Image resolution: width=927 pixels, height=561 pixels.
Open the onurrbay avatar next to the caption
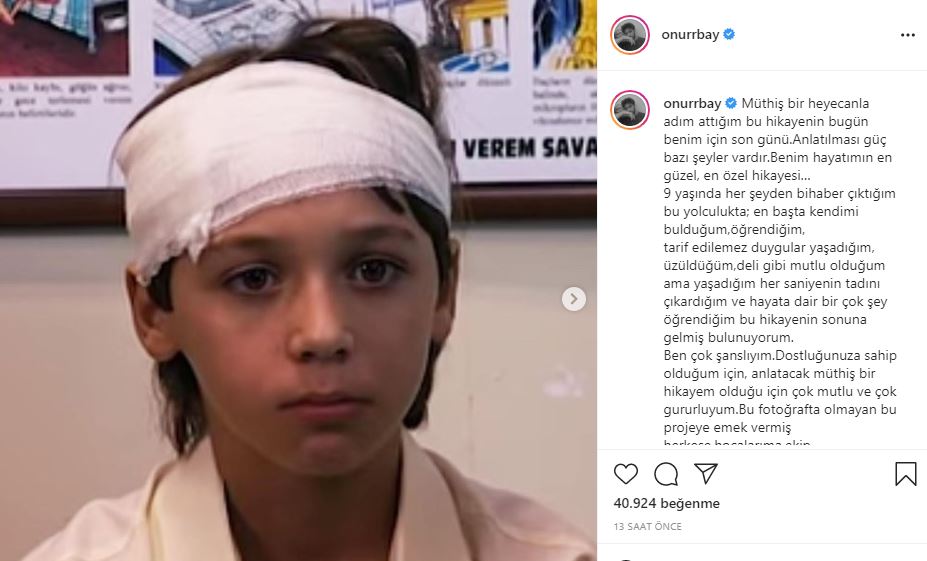pyautogui.click(x=630, y=110)
